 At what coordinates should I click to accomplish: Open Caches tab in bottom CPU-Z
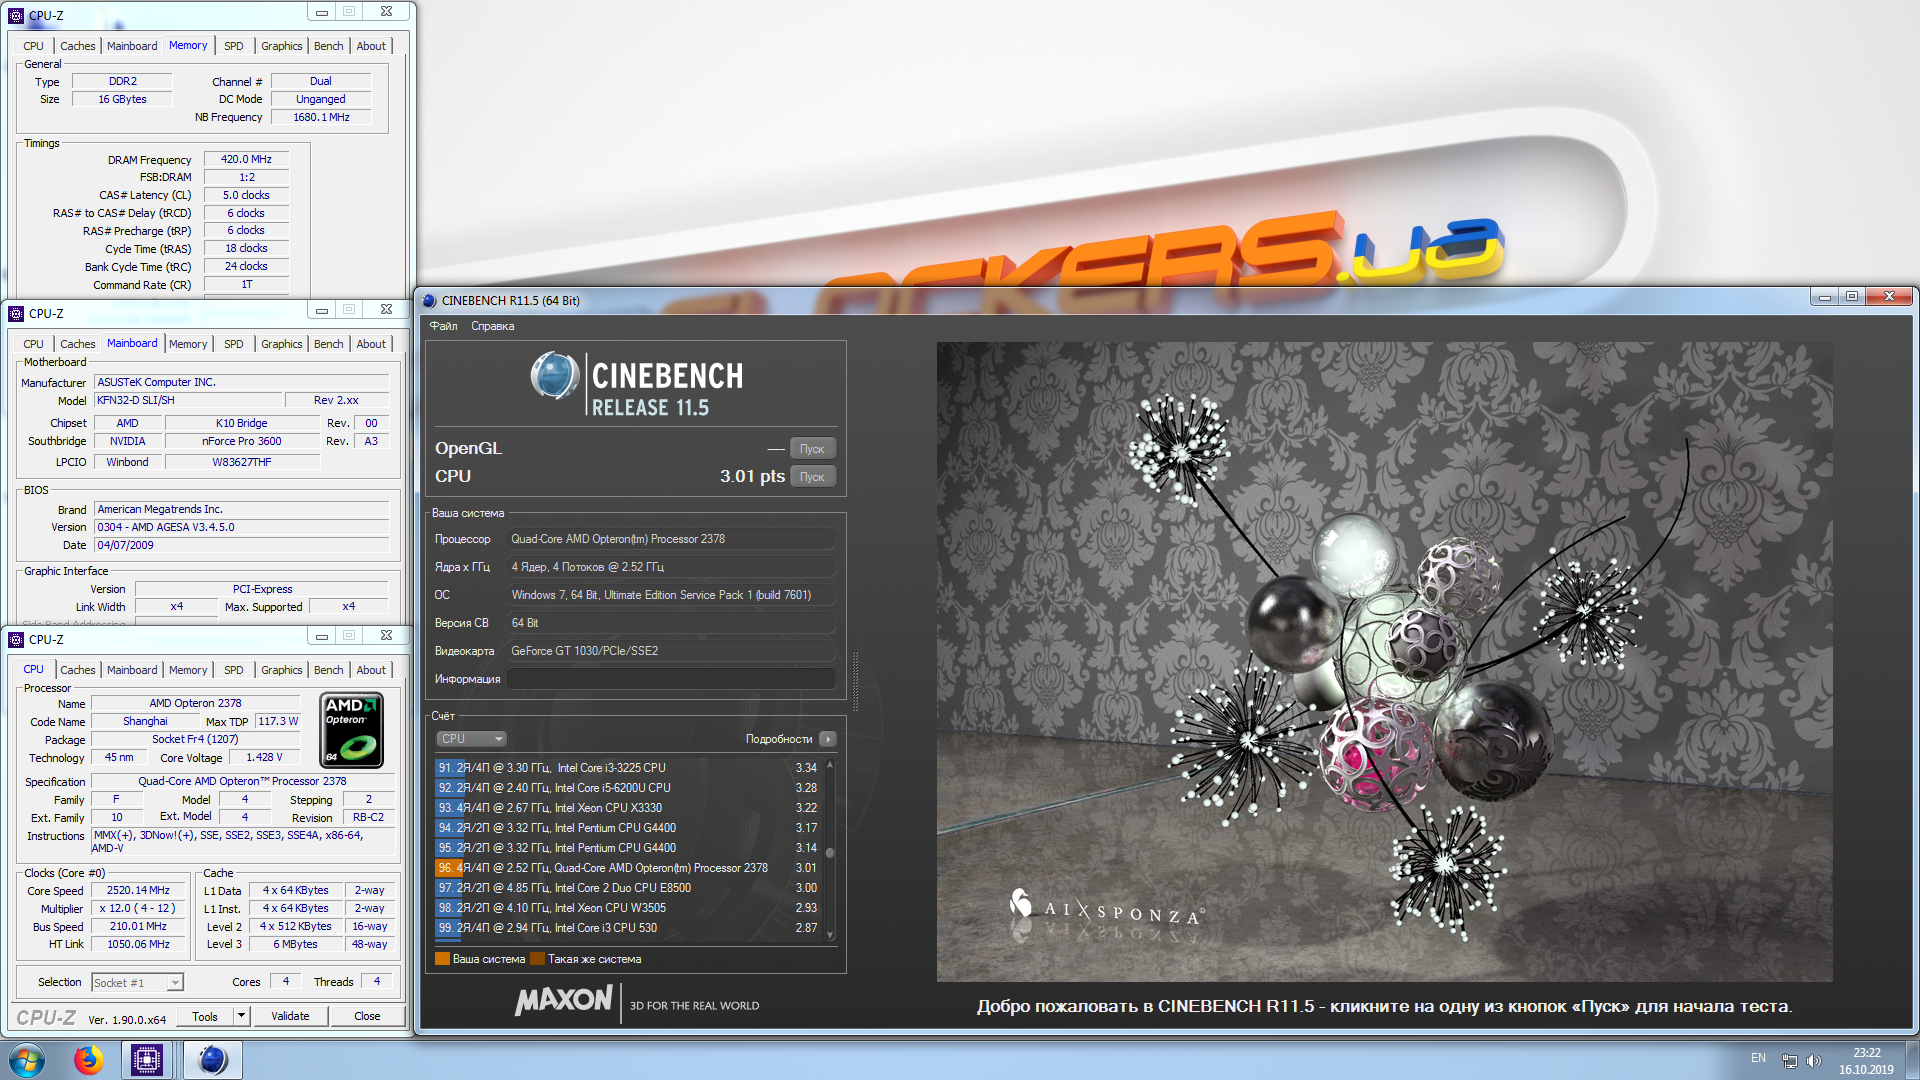tap(77, 670)
